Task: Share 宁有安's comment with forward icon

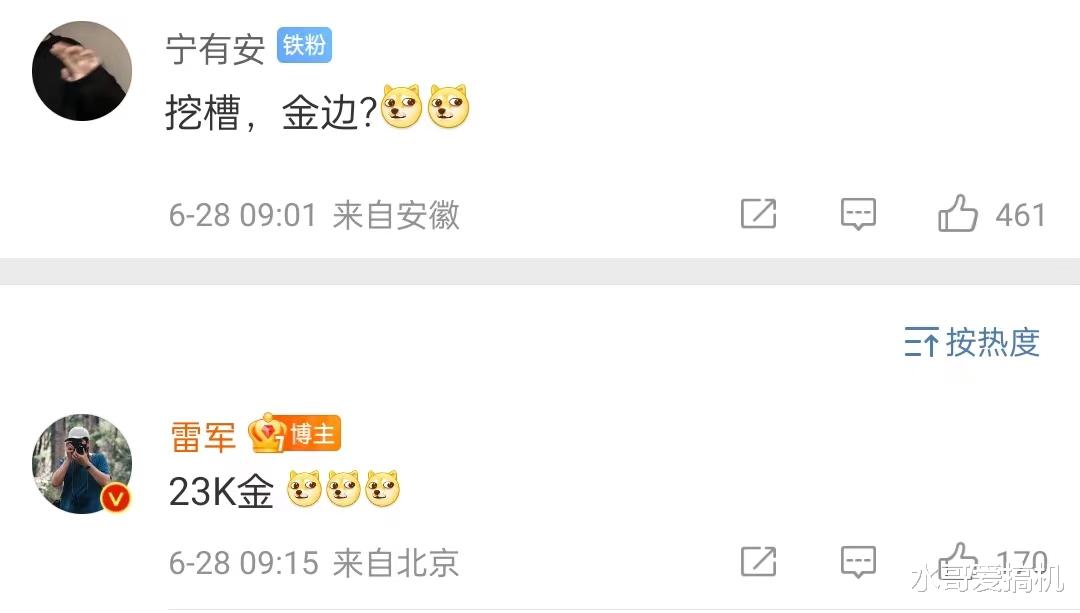Action: pos(758,214)
